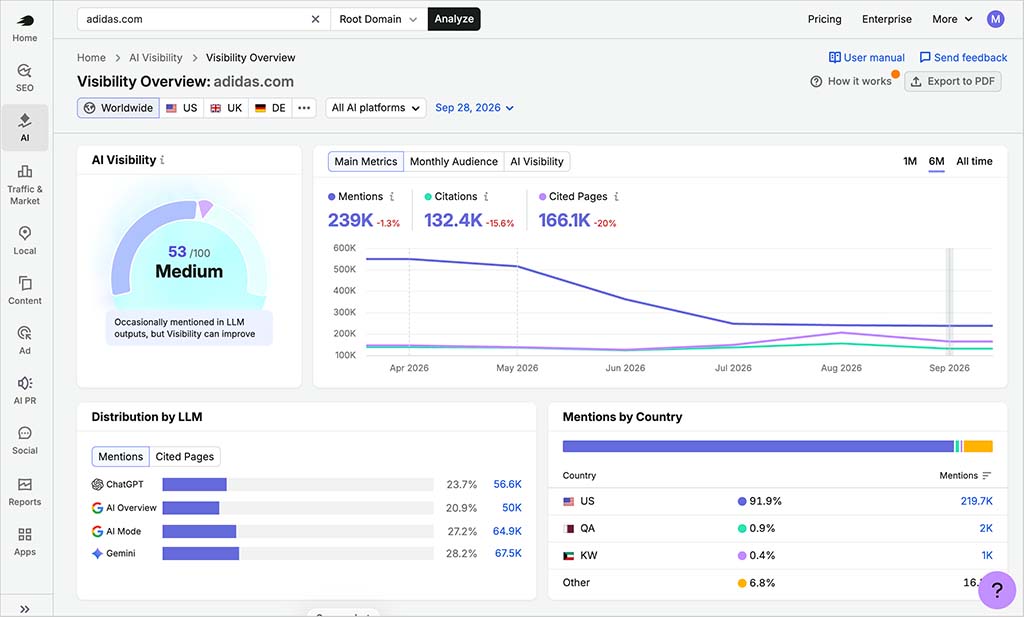Select Cited Pages toggle in Distribution by LLM
This screenshot has height=617, width=1024.
point(185,456)
